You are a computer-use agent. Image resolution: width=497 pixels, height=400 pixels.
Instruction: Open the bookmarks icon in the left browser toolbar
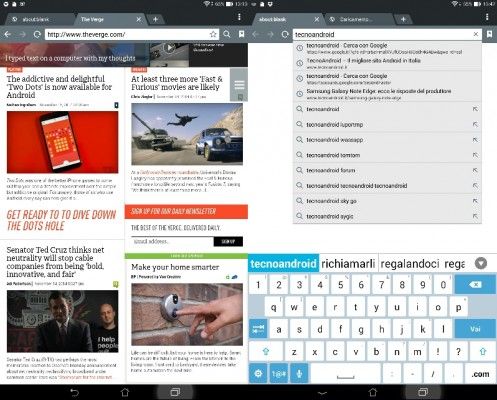[241, 34]
